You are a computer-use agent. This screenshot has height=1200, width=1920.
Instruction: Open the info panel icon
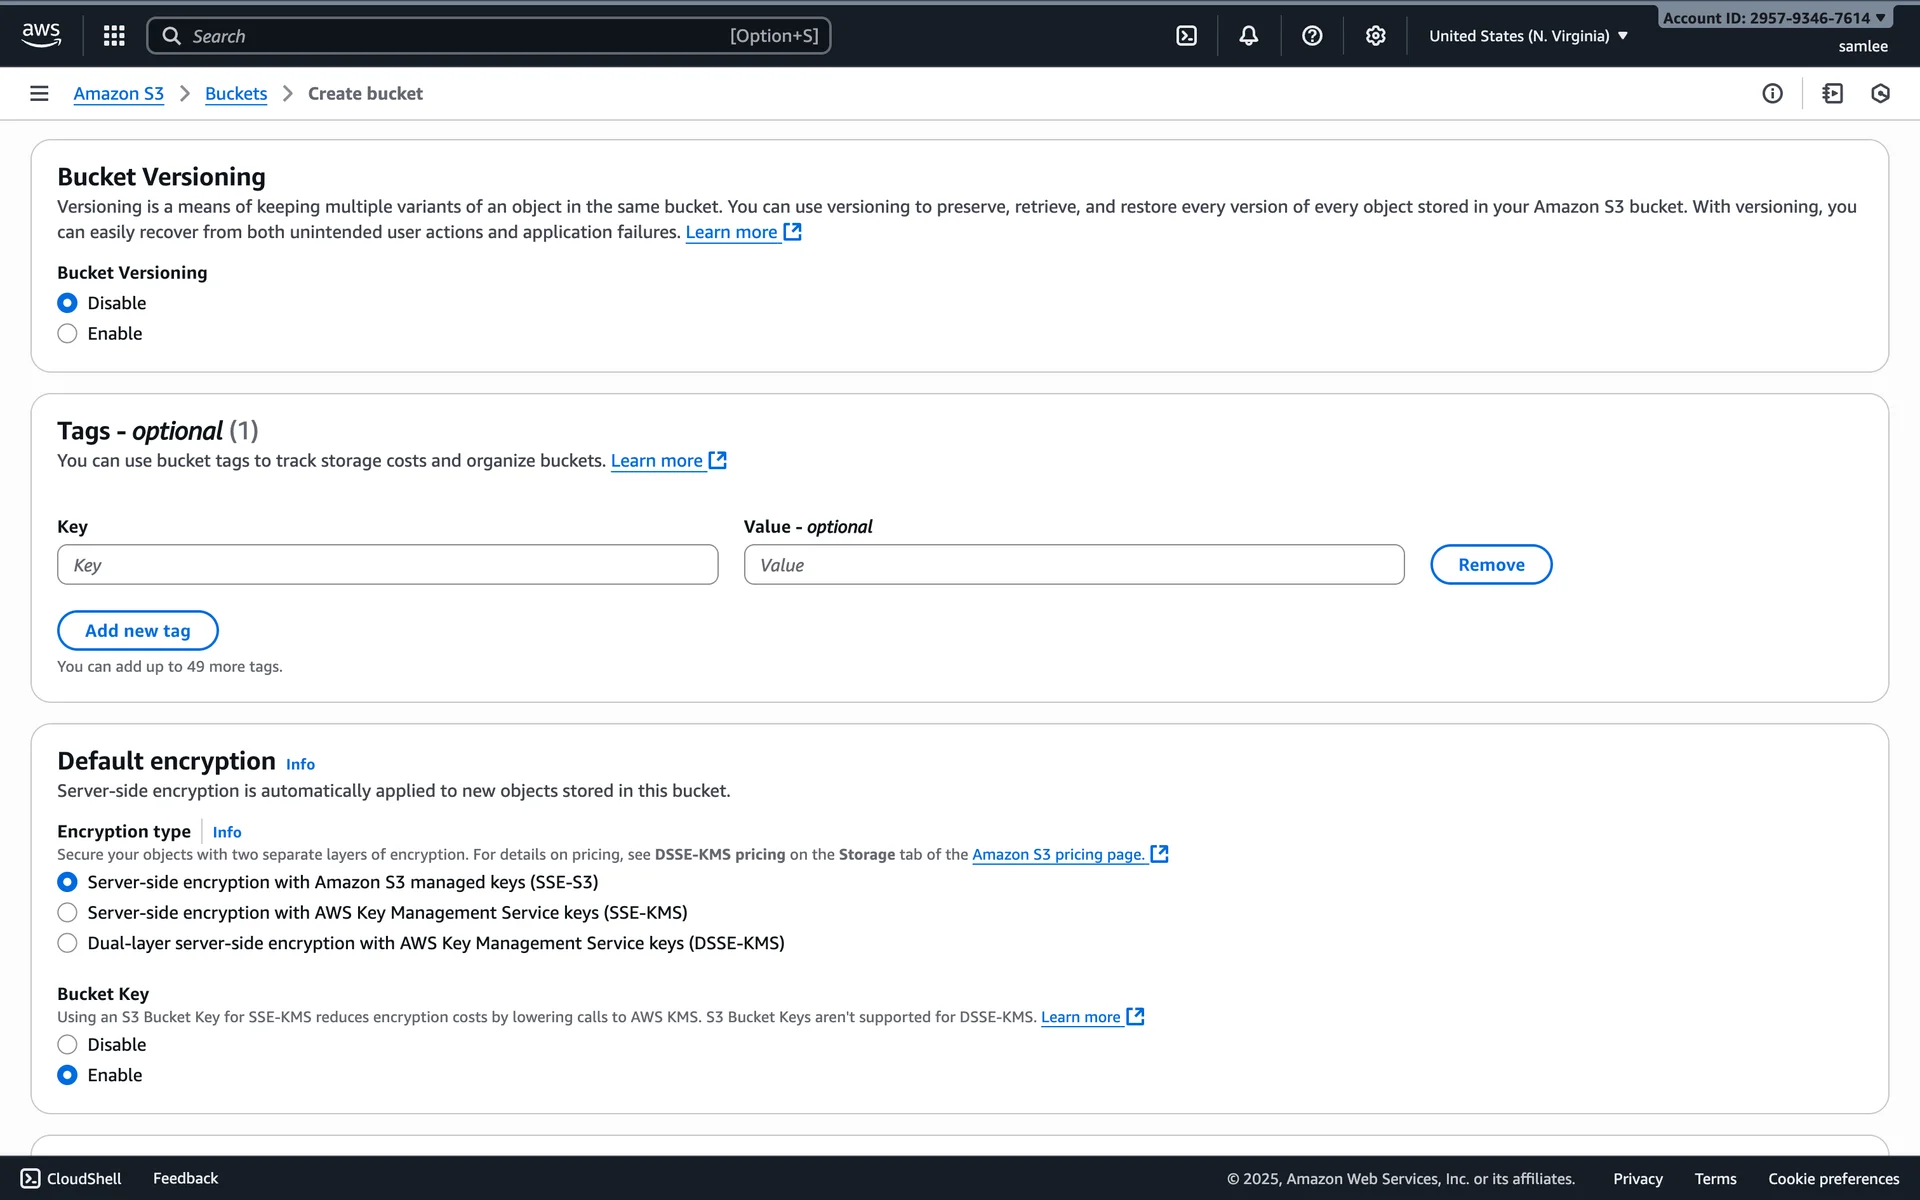point(1772,93)
